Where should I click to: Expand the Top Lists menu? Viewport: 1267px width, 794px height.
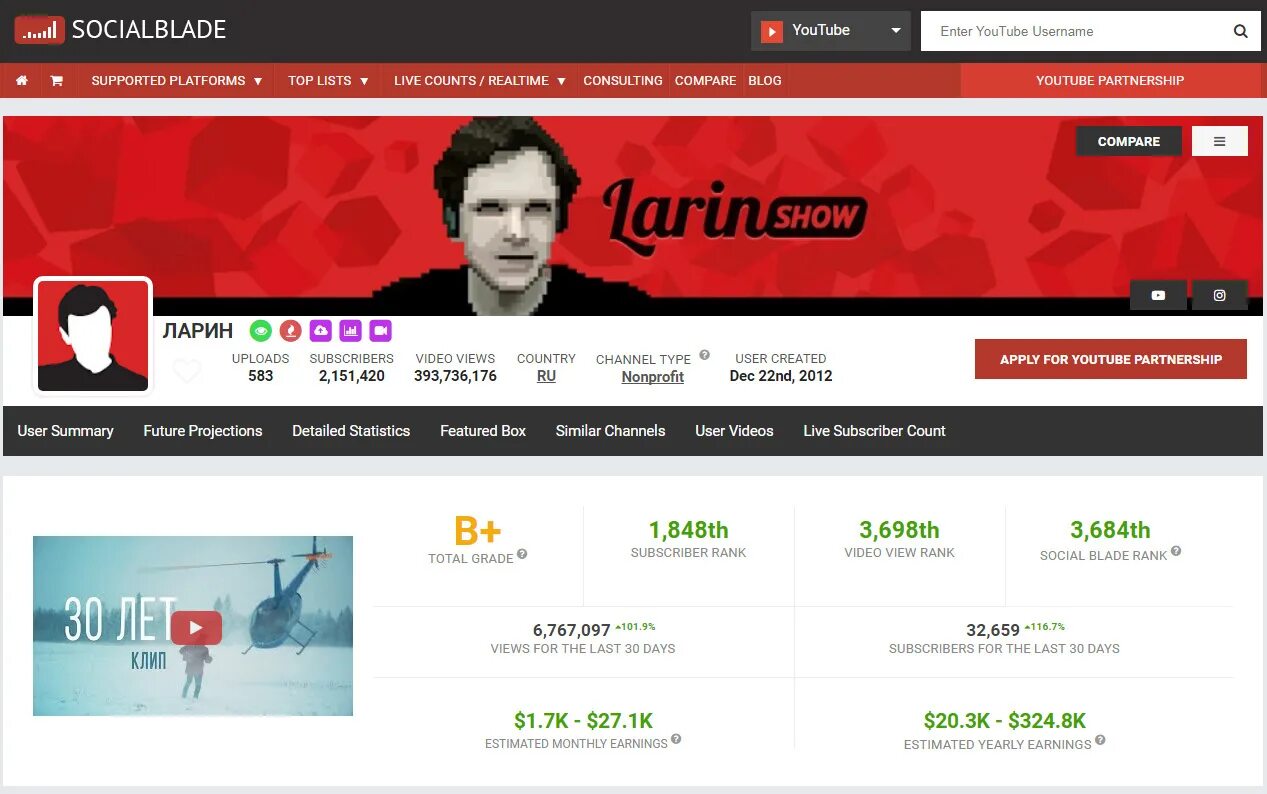(328, 81)
